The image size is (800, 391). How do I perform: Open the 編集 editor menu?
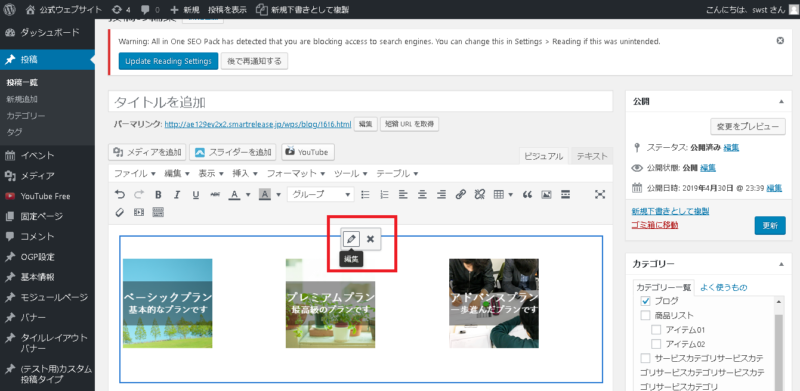tap(177, 174)
